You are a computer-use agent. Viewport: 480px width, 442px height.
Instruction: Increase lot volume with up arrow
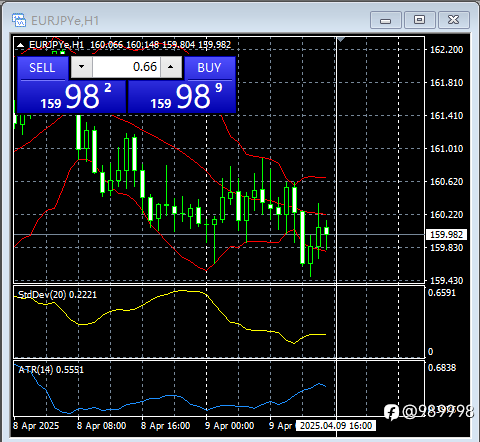[171, 67]
